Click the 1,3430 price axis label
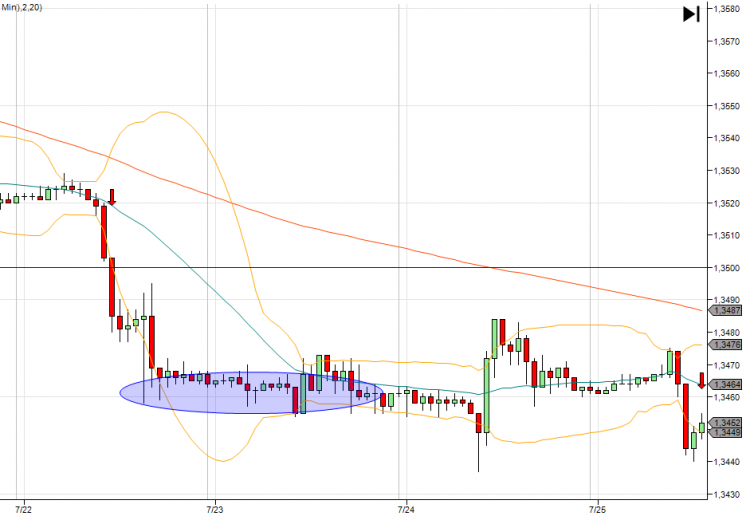 (727, 494)
